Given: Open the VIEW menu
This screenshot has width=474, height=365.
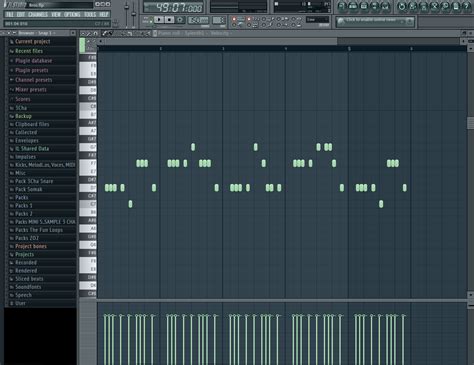Looking at the screenshot, I should (56, 14).
